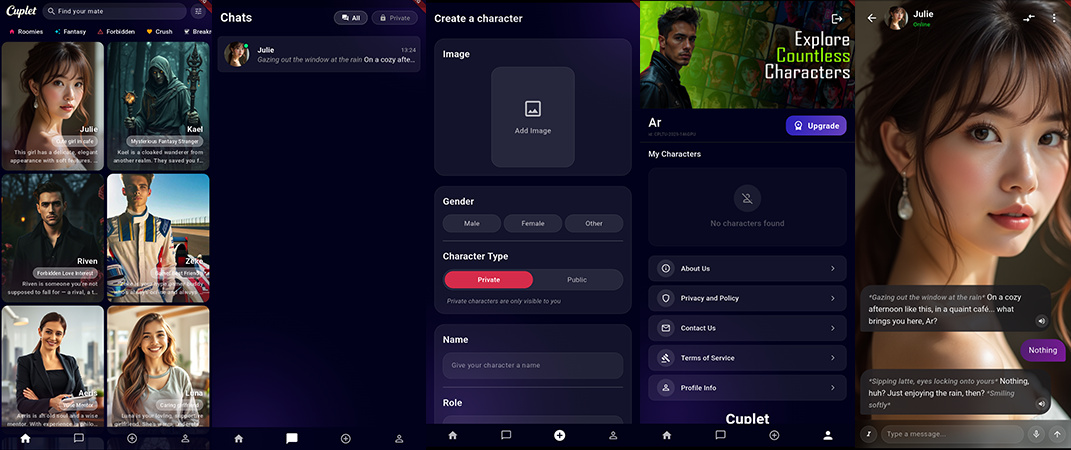Click the logout icon on the profile banner

[x=837, y=18]
